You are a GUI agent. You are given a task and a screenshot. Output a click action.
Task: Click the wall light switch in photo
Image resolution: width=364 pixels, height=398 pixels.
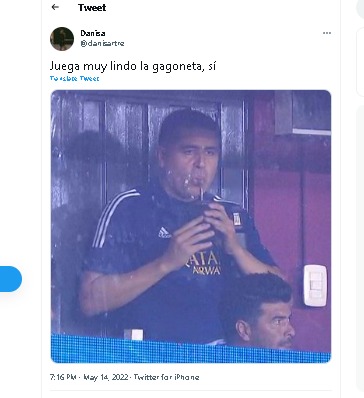tap(315, 285)
